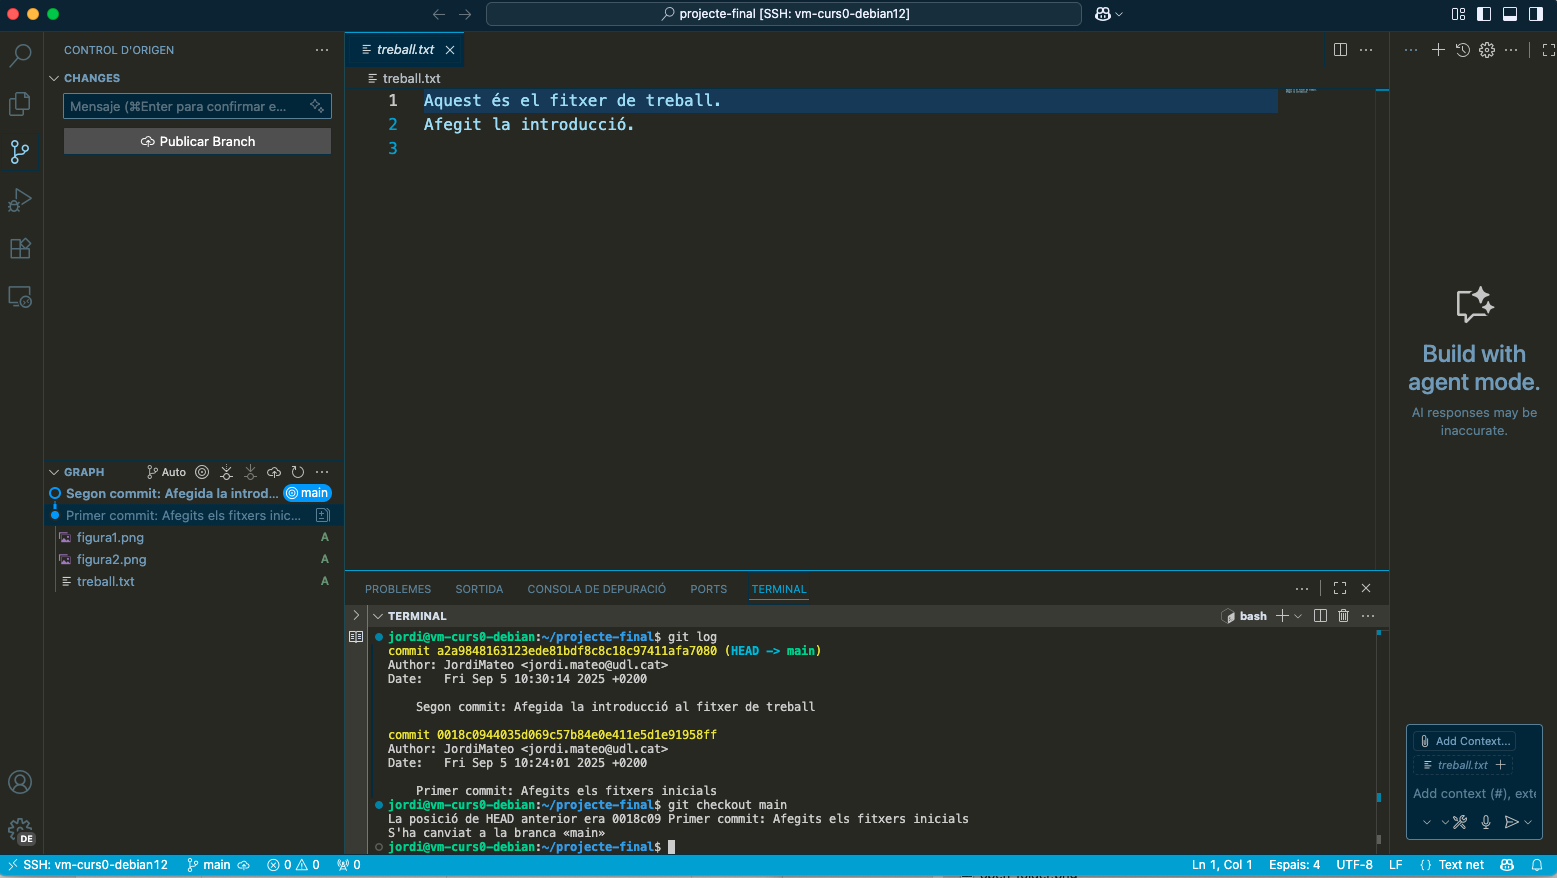Click Add Context button in chat
This screenshot has height=878, width=1557.
point(1465,741)
